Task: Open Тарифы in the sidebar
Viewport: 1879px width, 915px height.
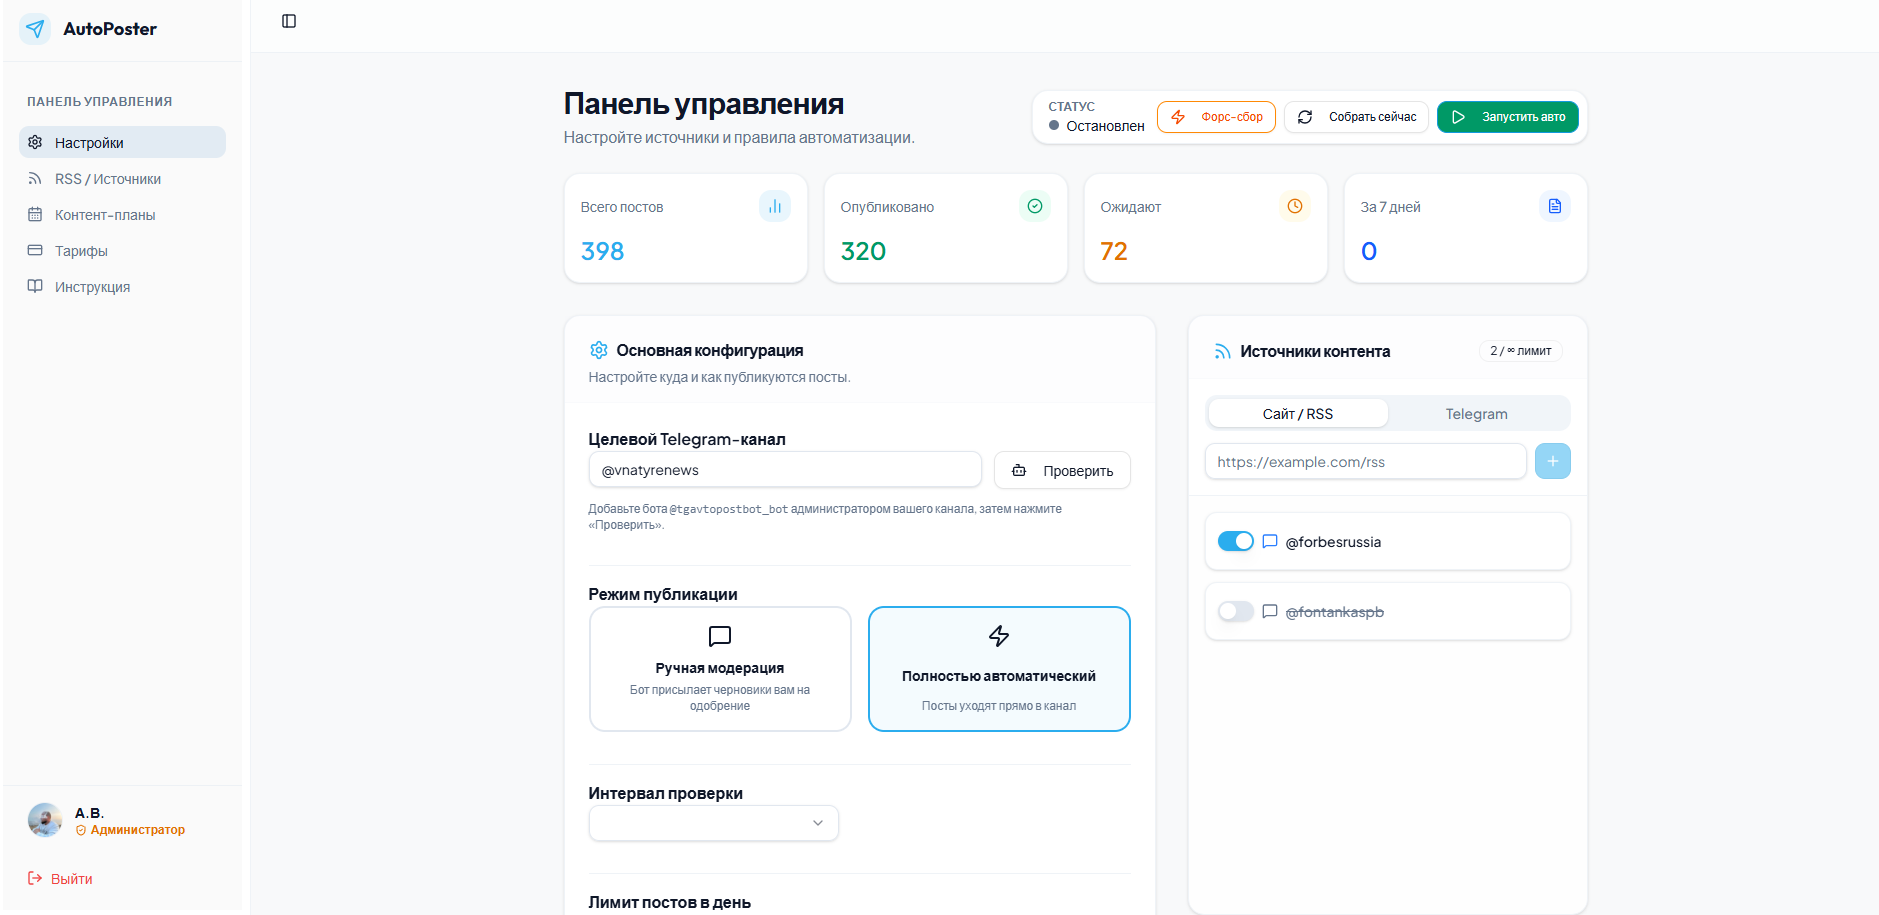Action: point(122,251)
